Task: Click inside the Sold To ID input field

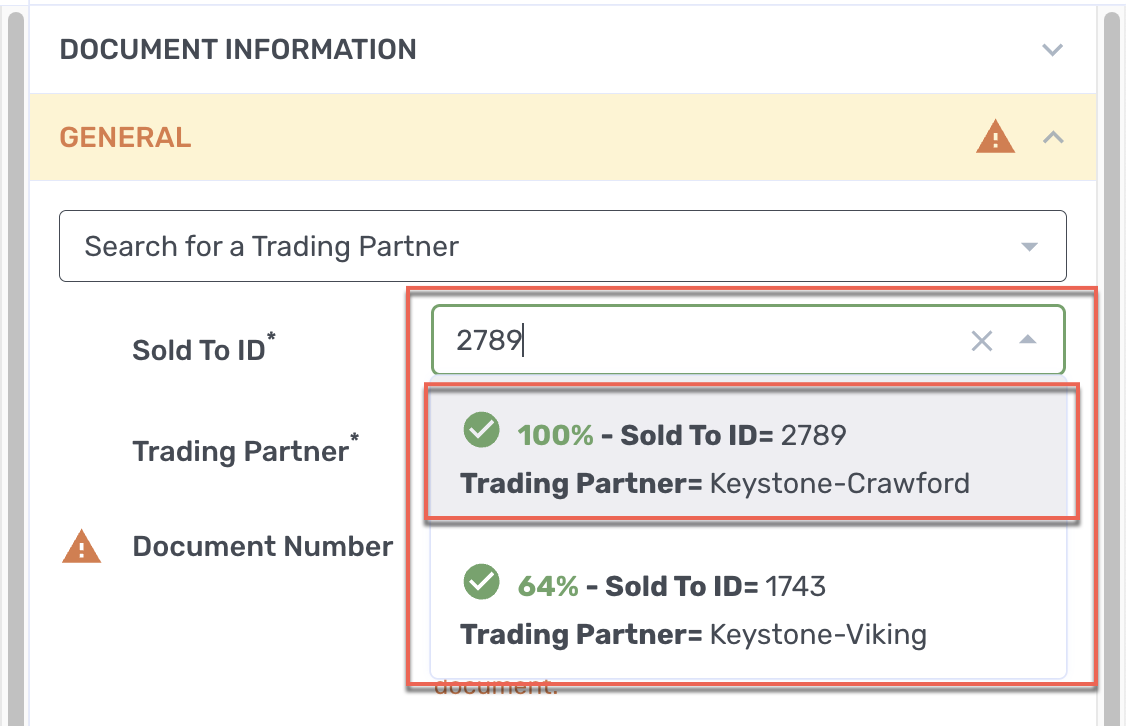Action: (x=700, y=340)
